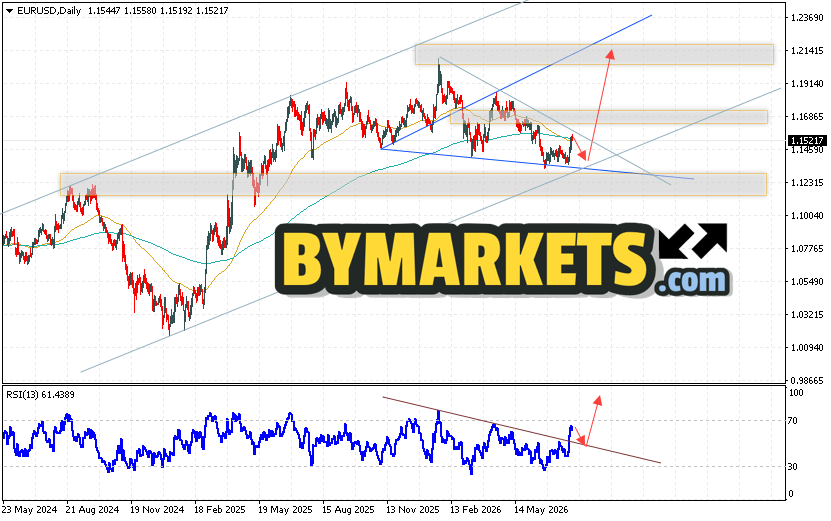
Task: Select the 19 May 2025 date label
Action: pos(285,510)
